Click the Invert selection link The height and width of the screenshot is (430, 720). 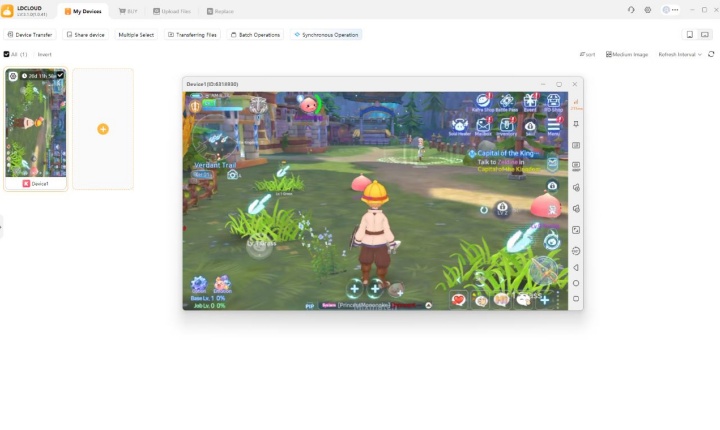coord(45,54)
